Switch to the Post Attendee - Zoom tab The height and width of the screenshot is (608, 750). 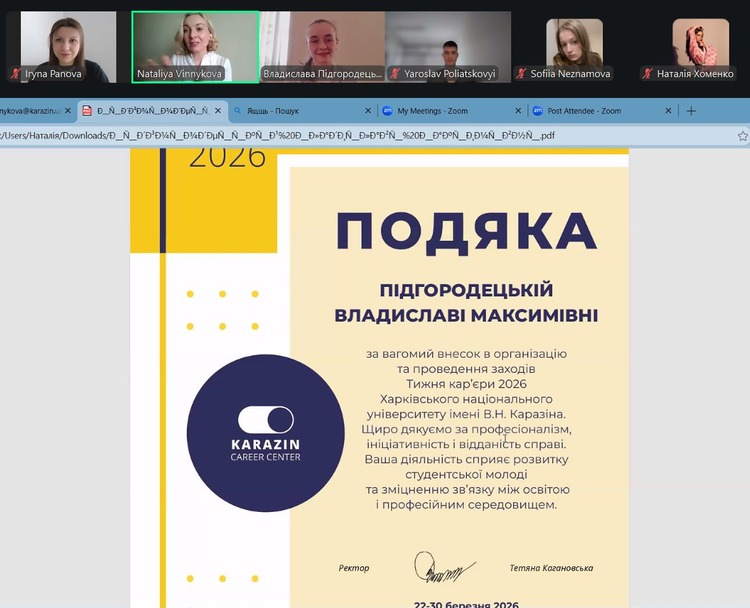pyautogui.click(x=590, y=111)
